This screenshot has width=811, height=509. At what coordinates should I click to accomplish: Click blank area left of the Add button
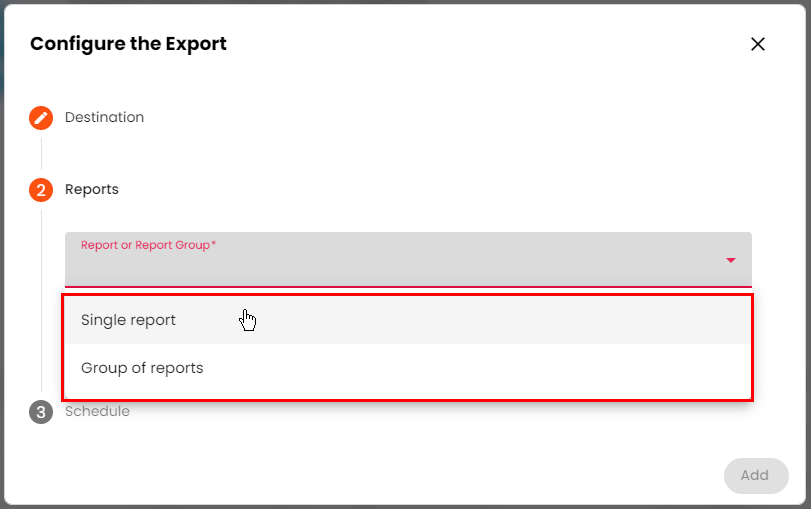tap(500, 475)
